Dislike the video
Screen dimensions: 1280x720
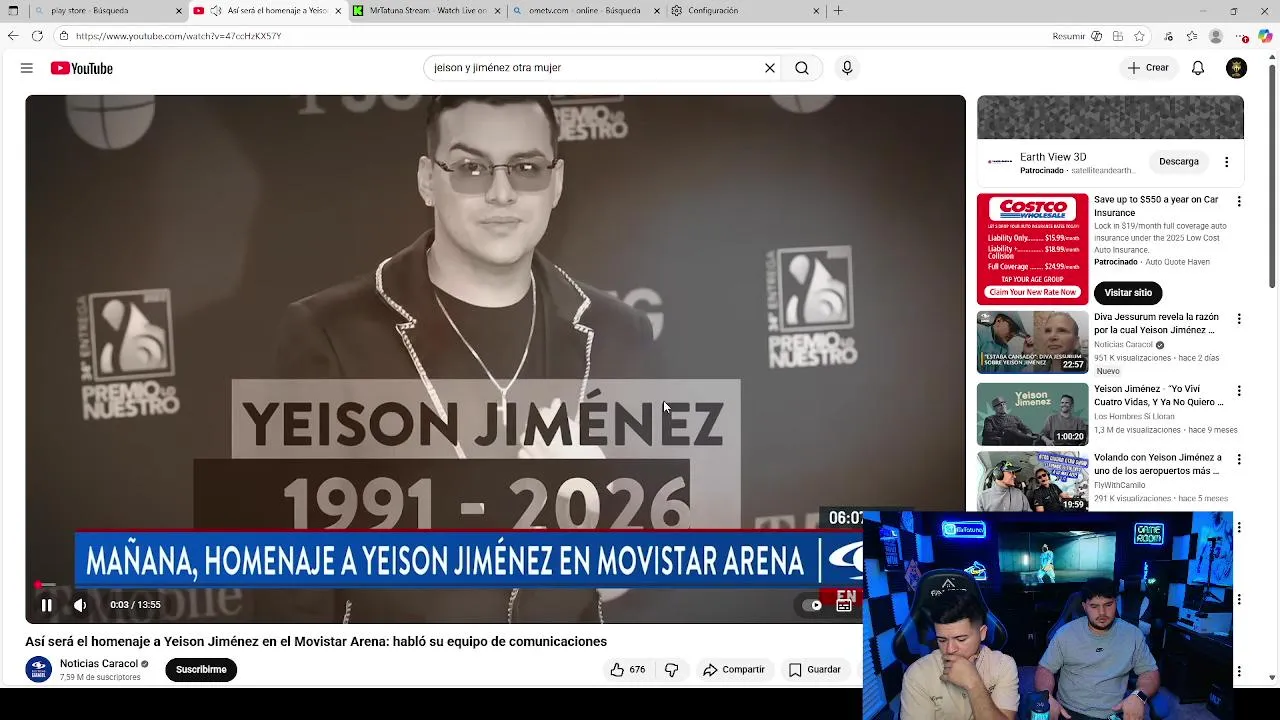coord(672,670)
